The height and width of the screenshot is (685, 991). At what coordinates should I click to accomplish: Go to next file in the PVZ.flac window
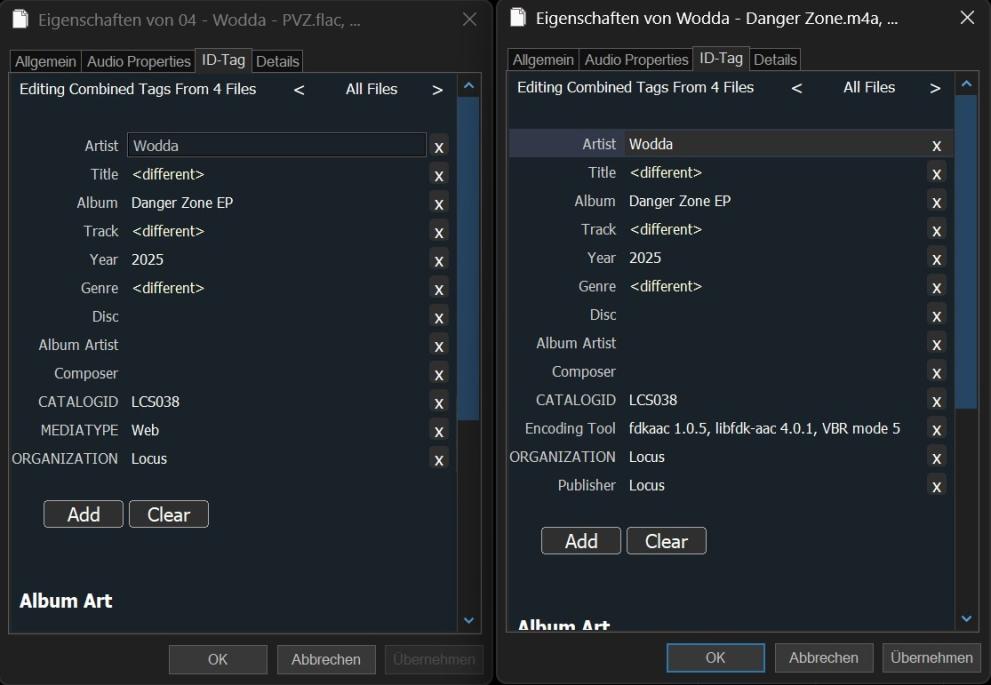tap(437, 90)
